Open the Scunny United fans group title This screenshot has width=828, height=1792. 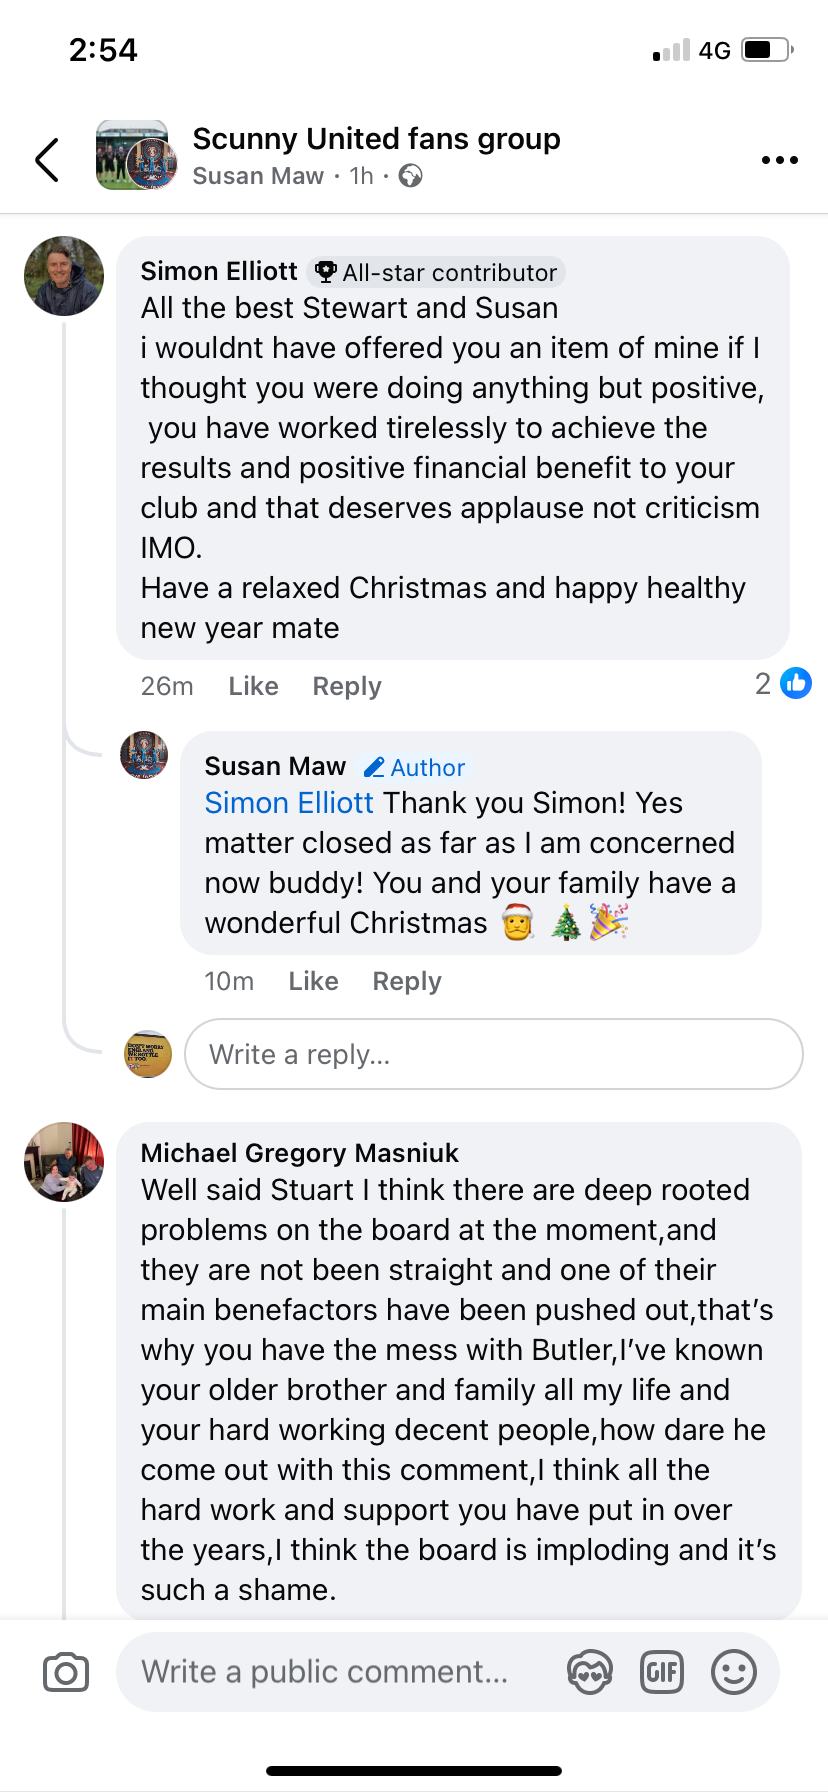[x=376, y=139]
